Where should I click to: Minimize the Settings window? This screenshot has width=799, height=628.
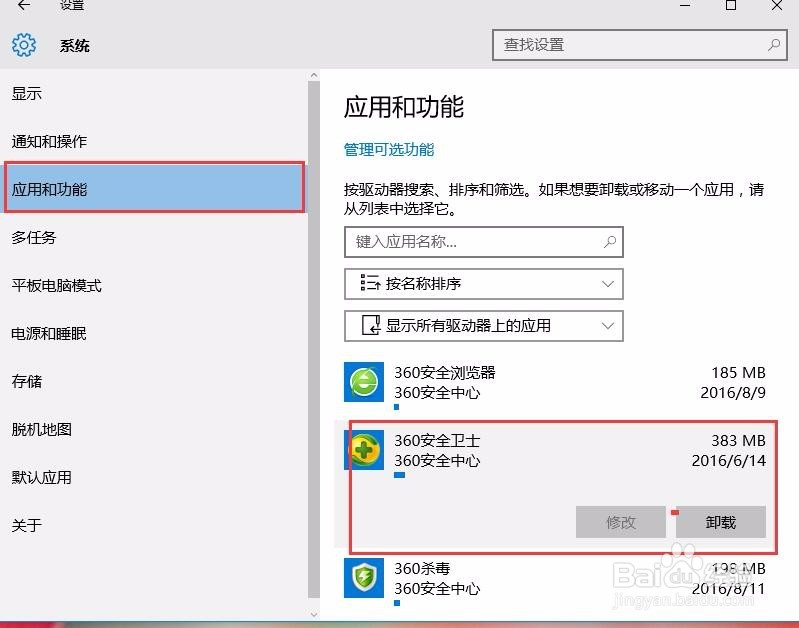(685, 5)
